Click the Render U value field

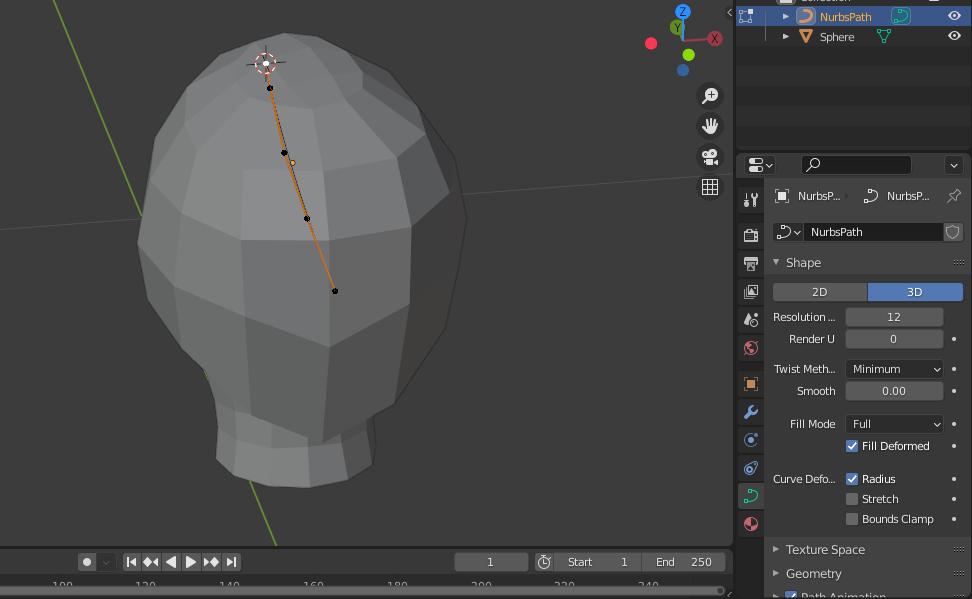[x=894, y=339]
